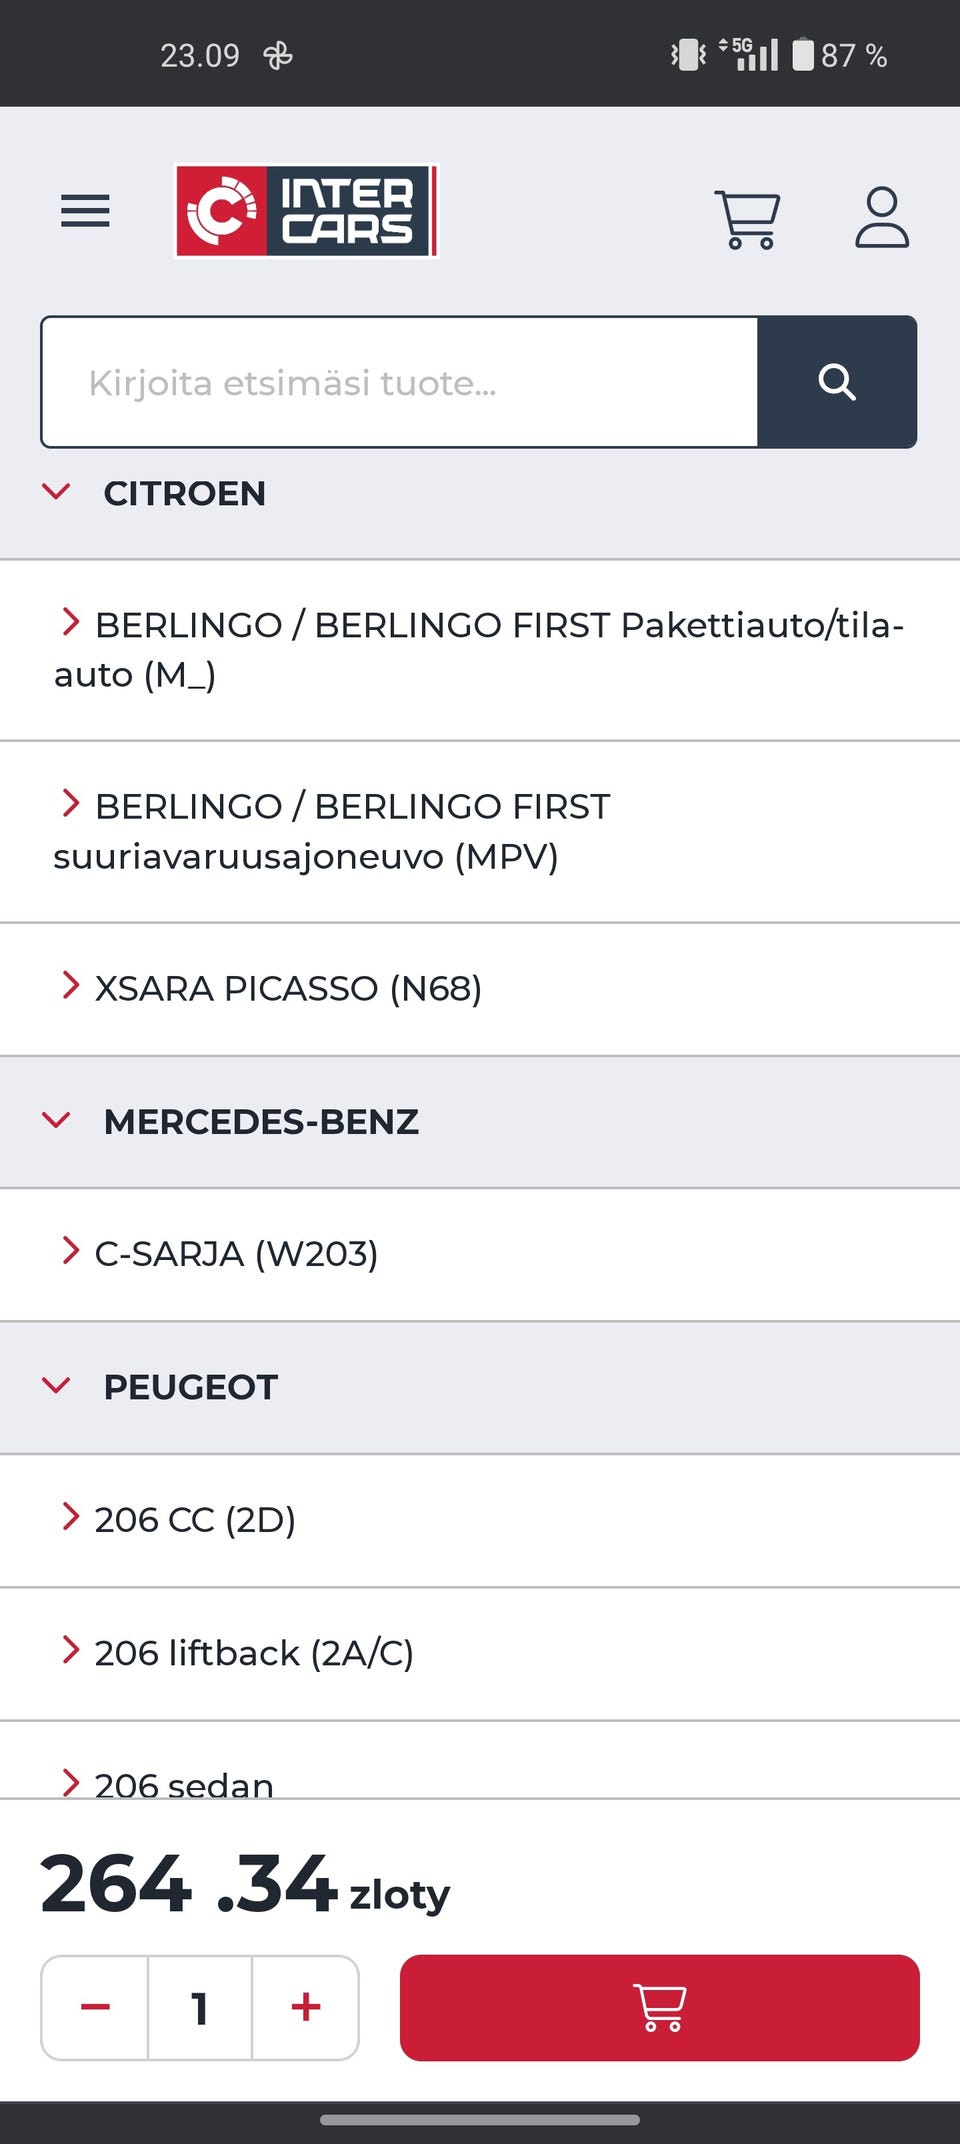
Task: Add product to cart with red button
Action: 659,2007
